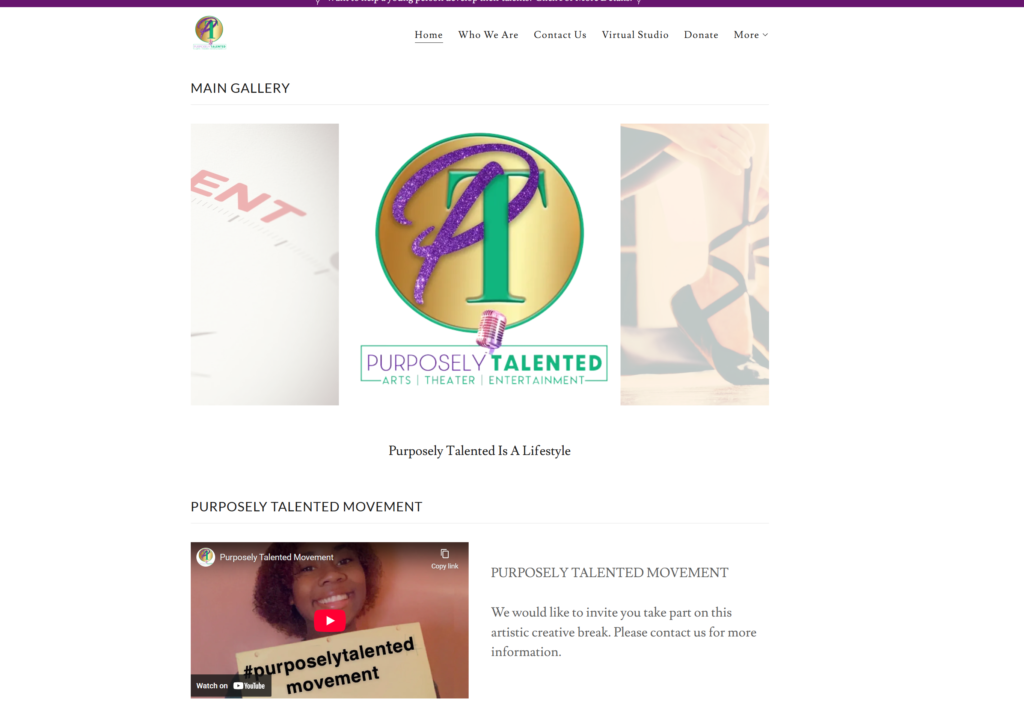The image size is (1024, 712).
Task: Click the YouTube logo on video player
Action: tap(249, 686)
